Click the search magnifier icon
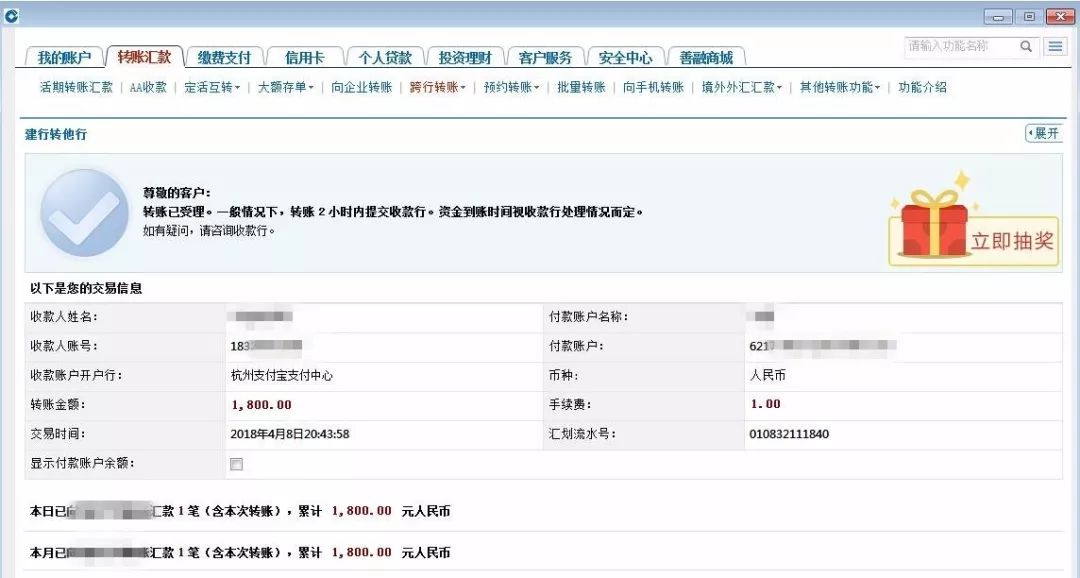1080x578 pixels. tap(1026, 46)
